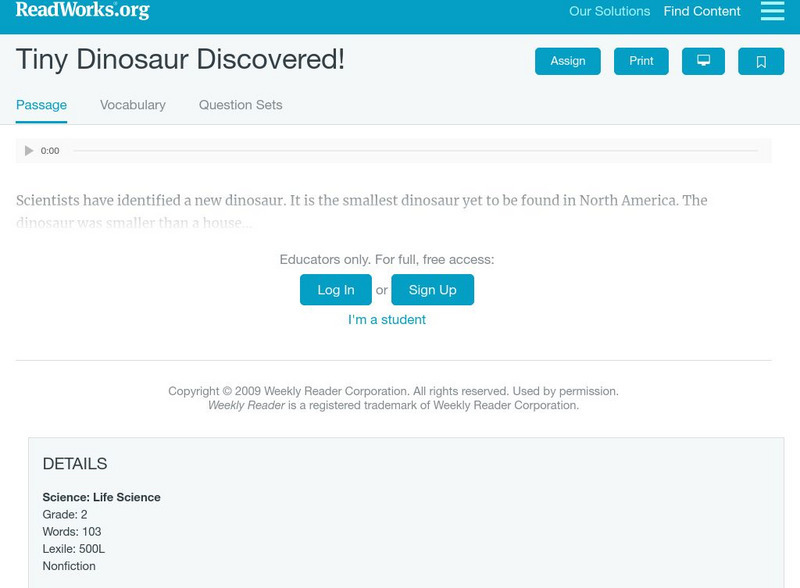The width and height of the screenshot is (800, 588).
Task: Open the Question Sets tab
Action: point(238,104)
